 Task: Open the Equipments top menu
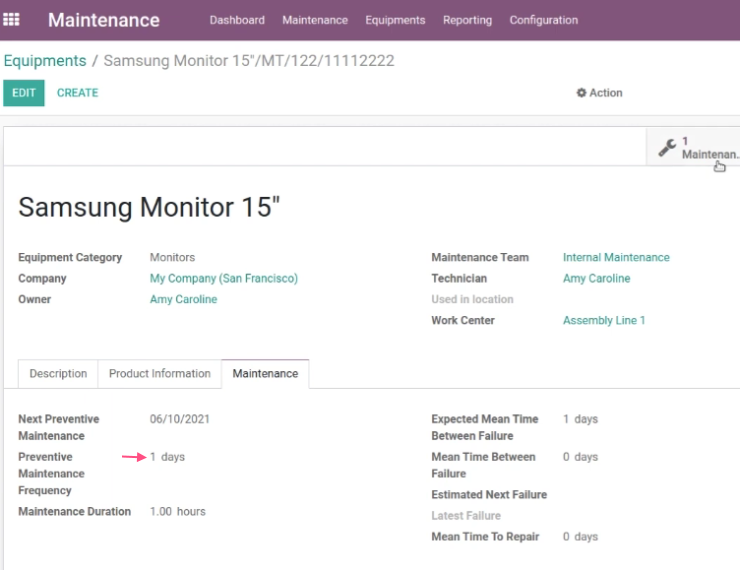coord(395,20)
